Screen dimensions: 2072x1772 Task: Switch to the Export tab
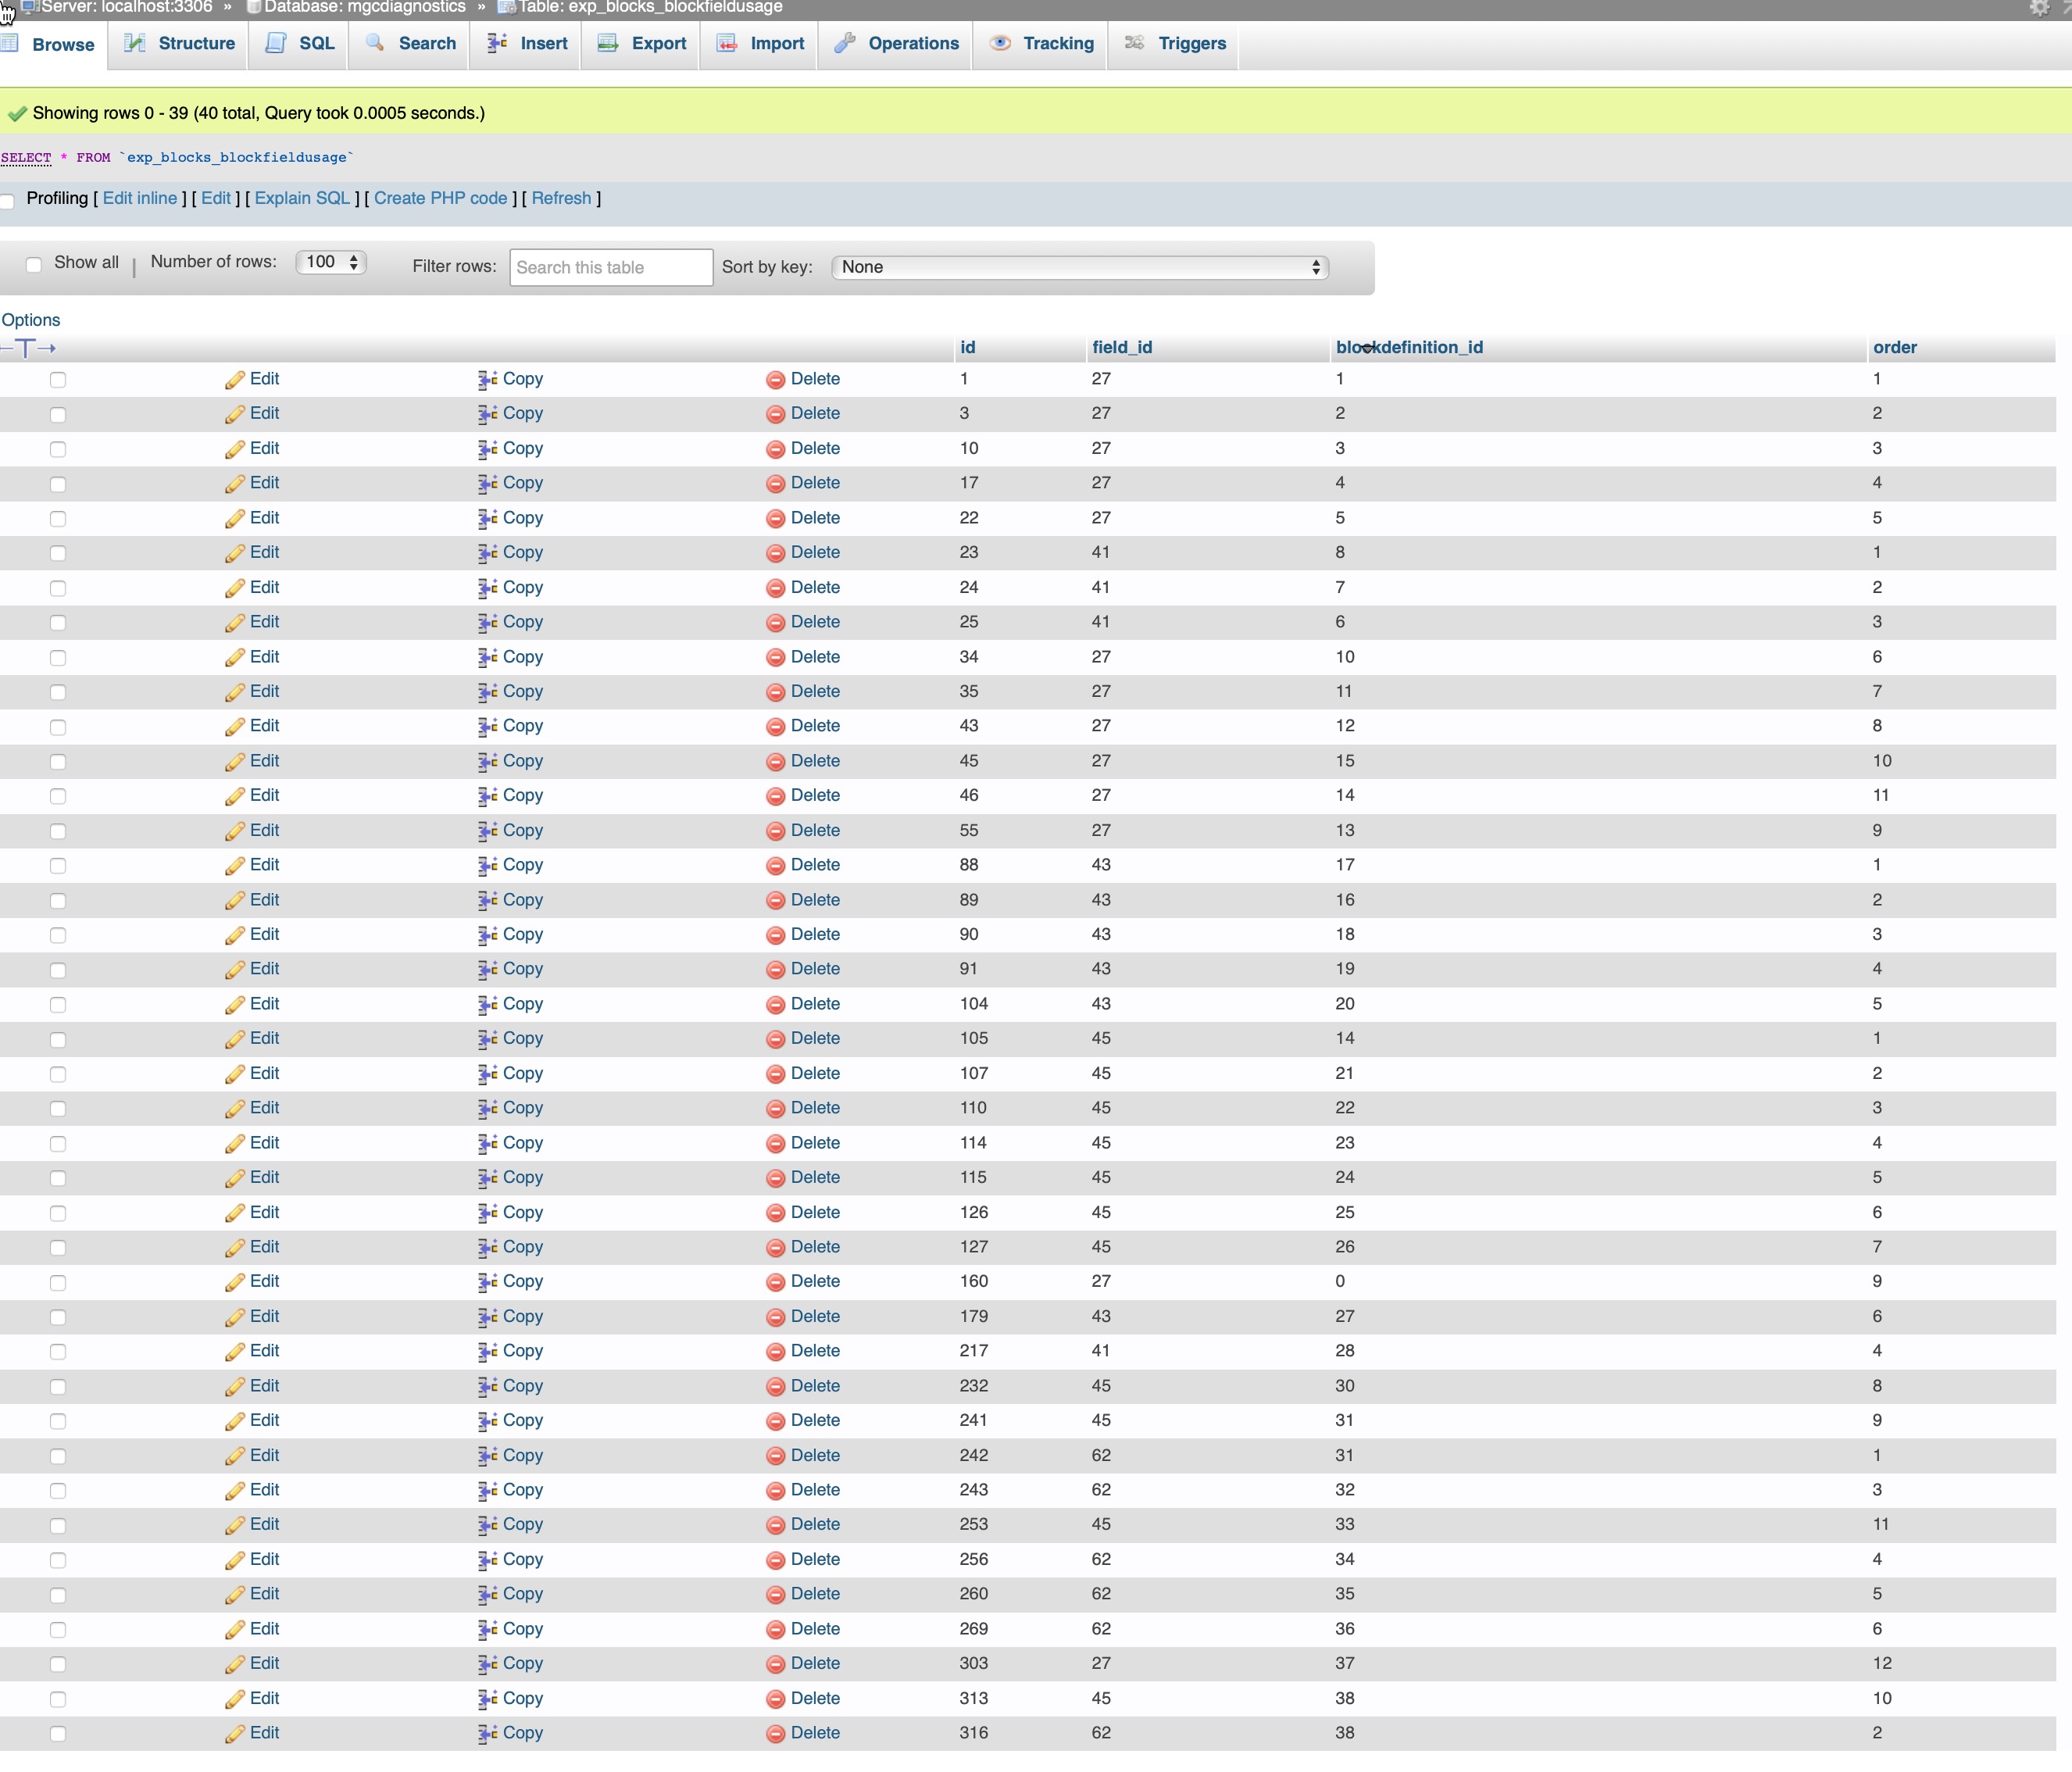point(641,44)
